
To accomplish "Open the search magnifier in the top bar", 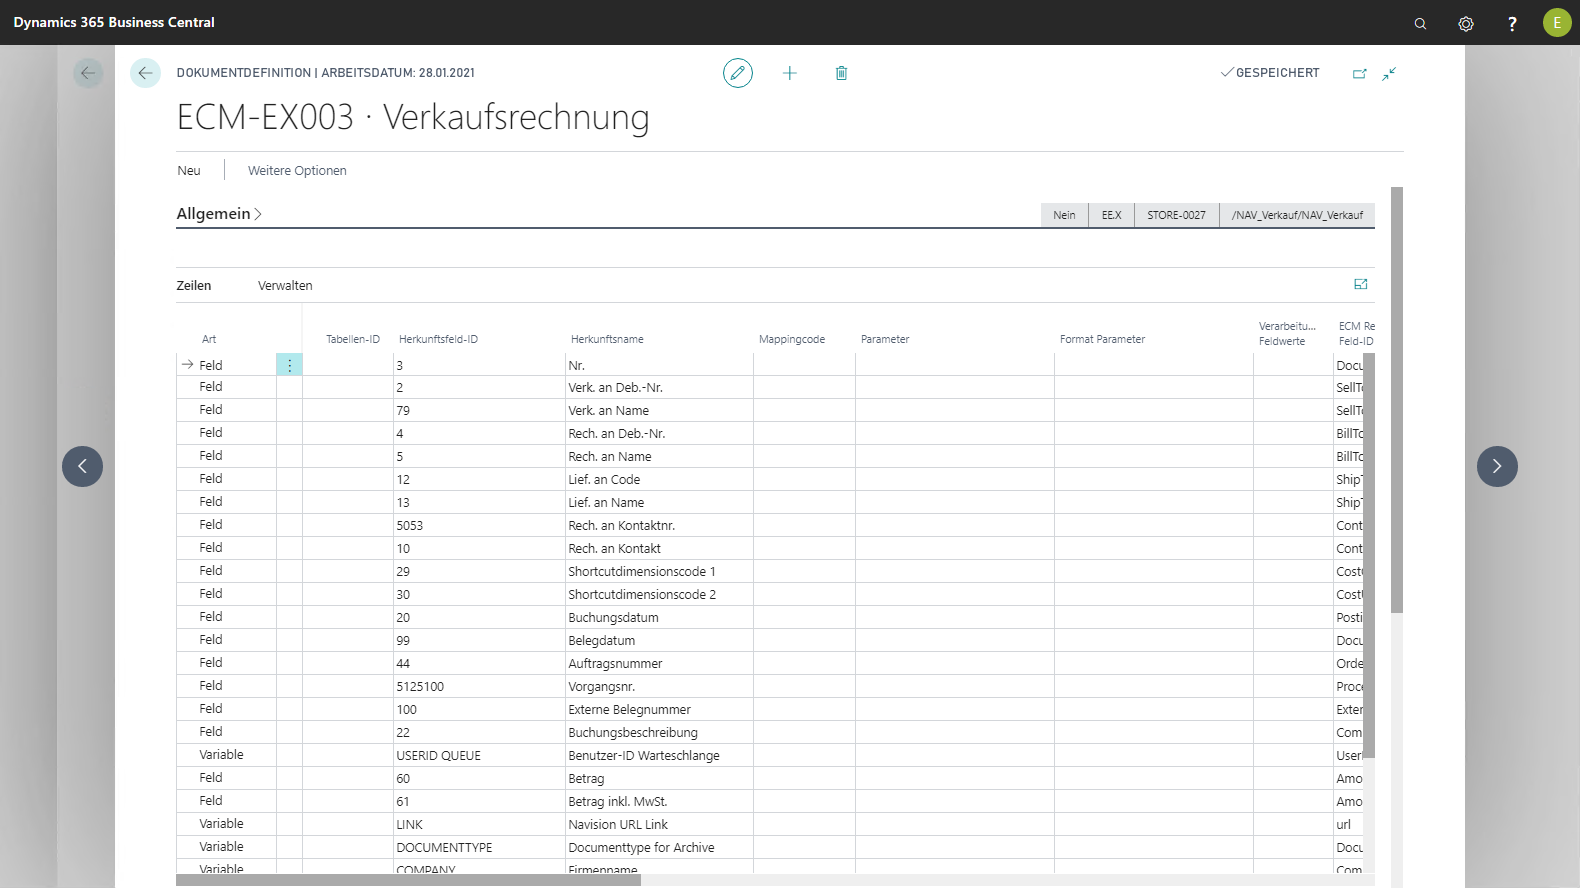I will click(1420, 23).
